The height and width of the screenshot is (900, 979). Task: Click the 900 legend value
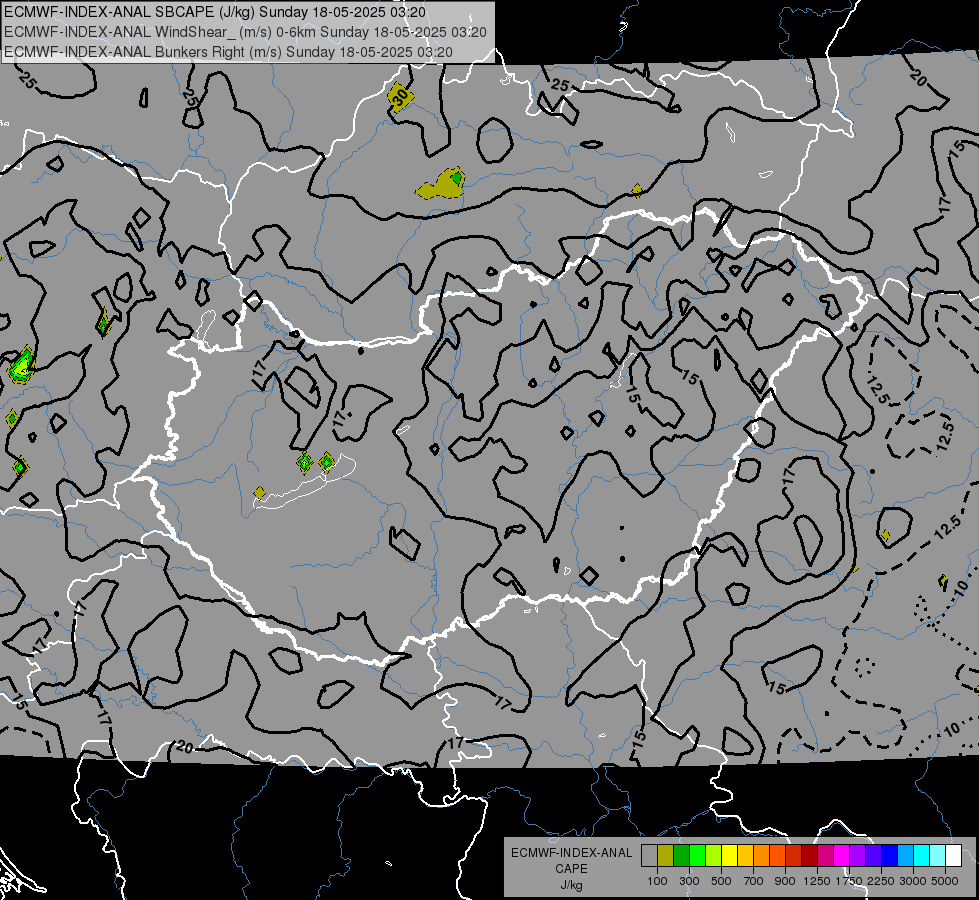pyautogui.click(x=785, y=881)
